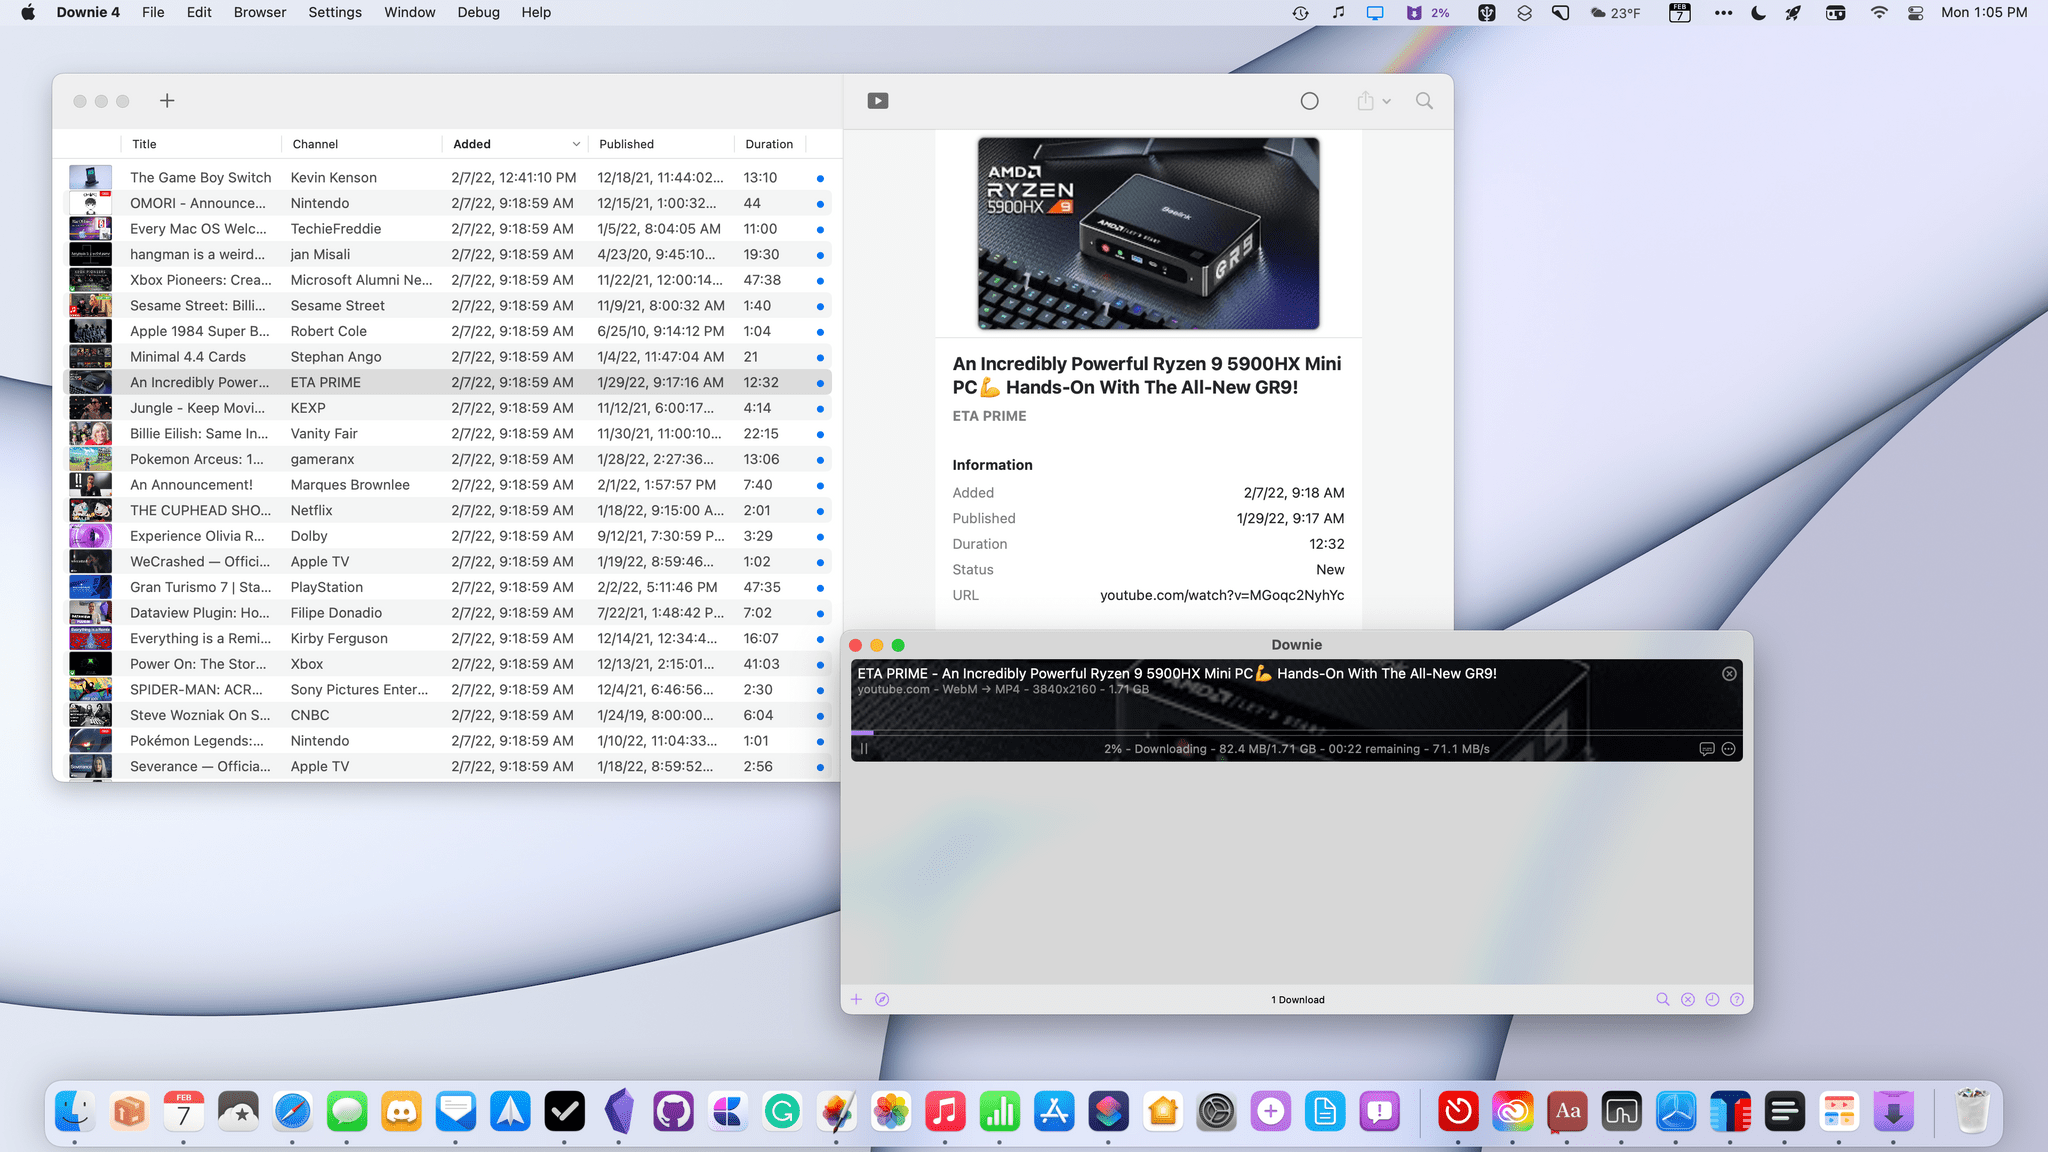Open the File menu
The height and width of the screenshot is (1152, 2048).
pos(153,12)
